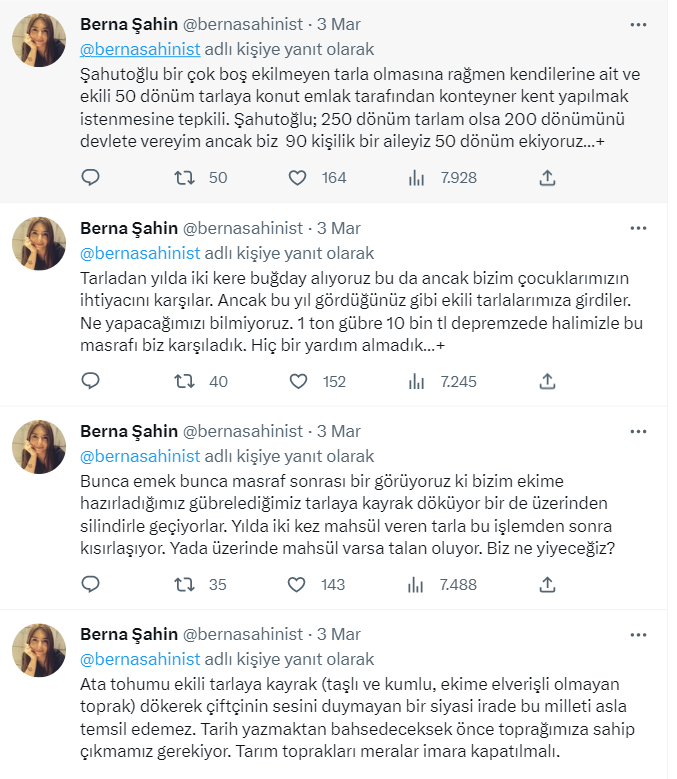Reply to the tweet about Şahutoğlu's 50 dönüm
Viewport: 677px width, 779px height.
(90, 177)
